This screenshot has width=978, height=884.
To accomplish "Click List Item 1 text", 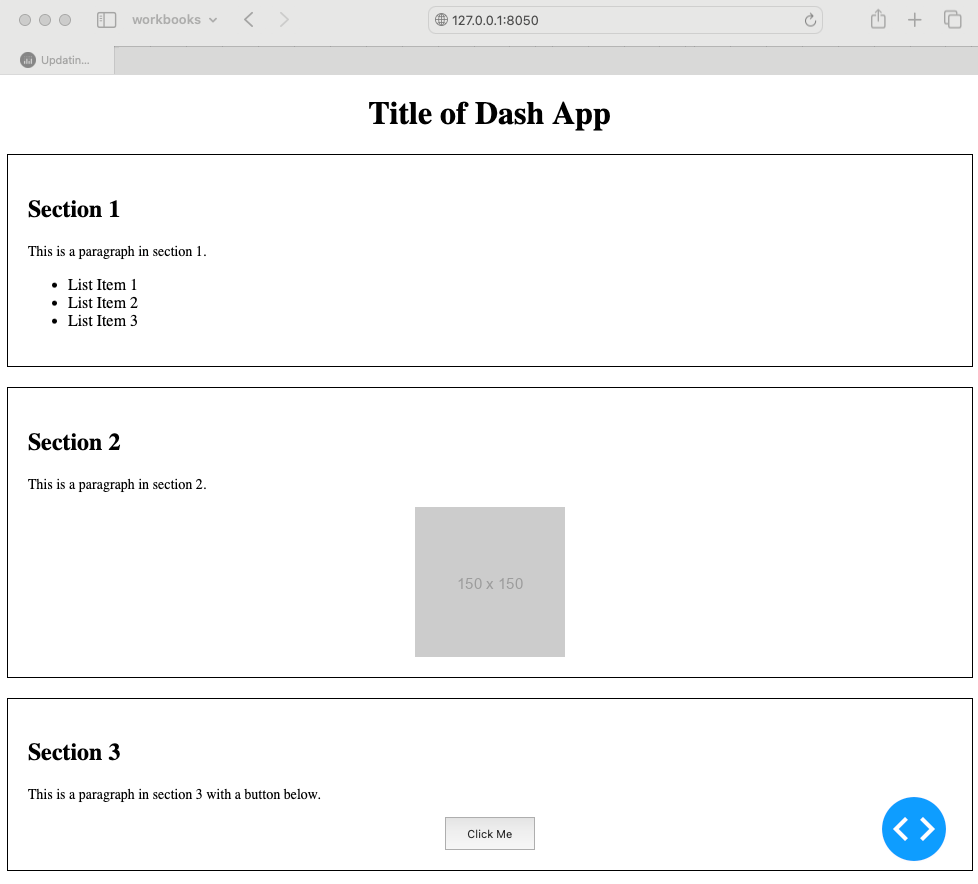I will 102,284.
